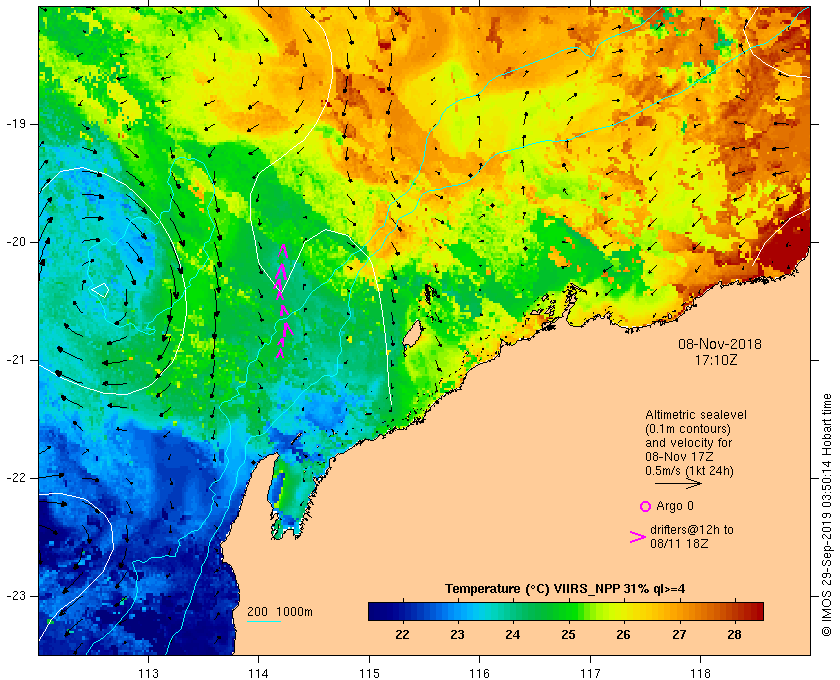Viewport: 840px width, 680px height.
Task: Click the cyan 200/1000m isobath legend line
Action: (264, 622)
